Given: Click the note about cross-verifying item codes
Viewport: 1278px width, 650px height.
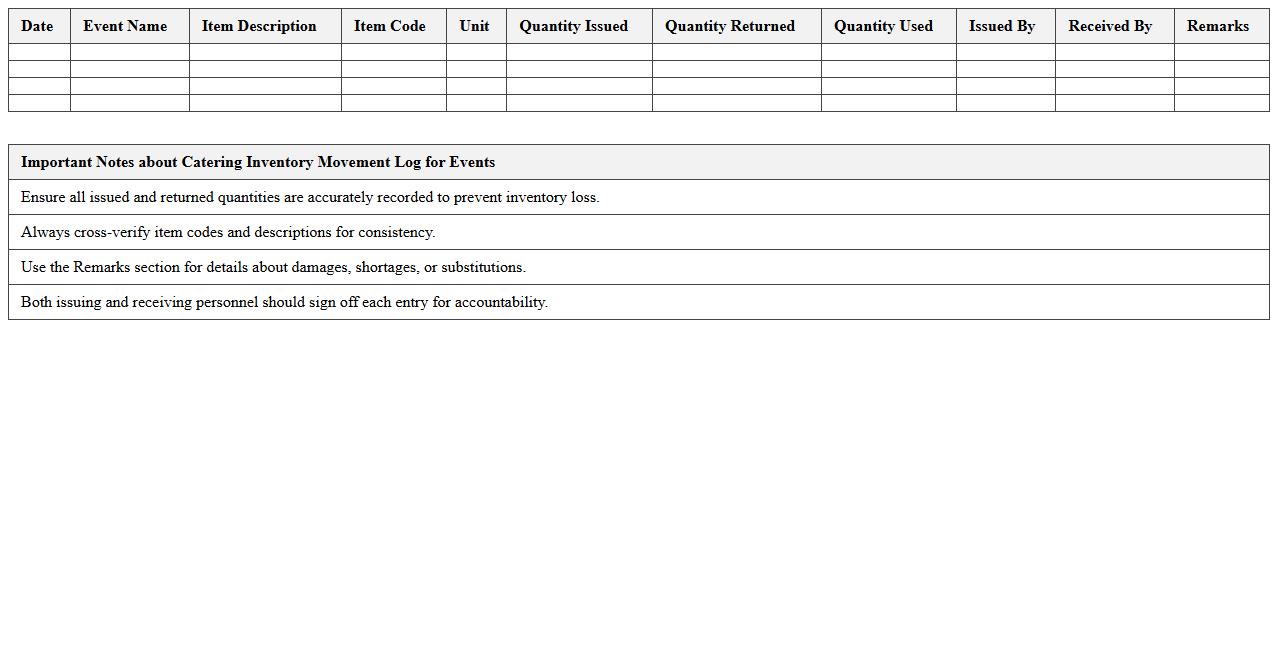Looking at the screenshot, I should click(x=228, y=232).
